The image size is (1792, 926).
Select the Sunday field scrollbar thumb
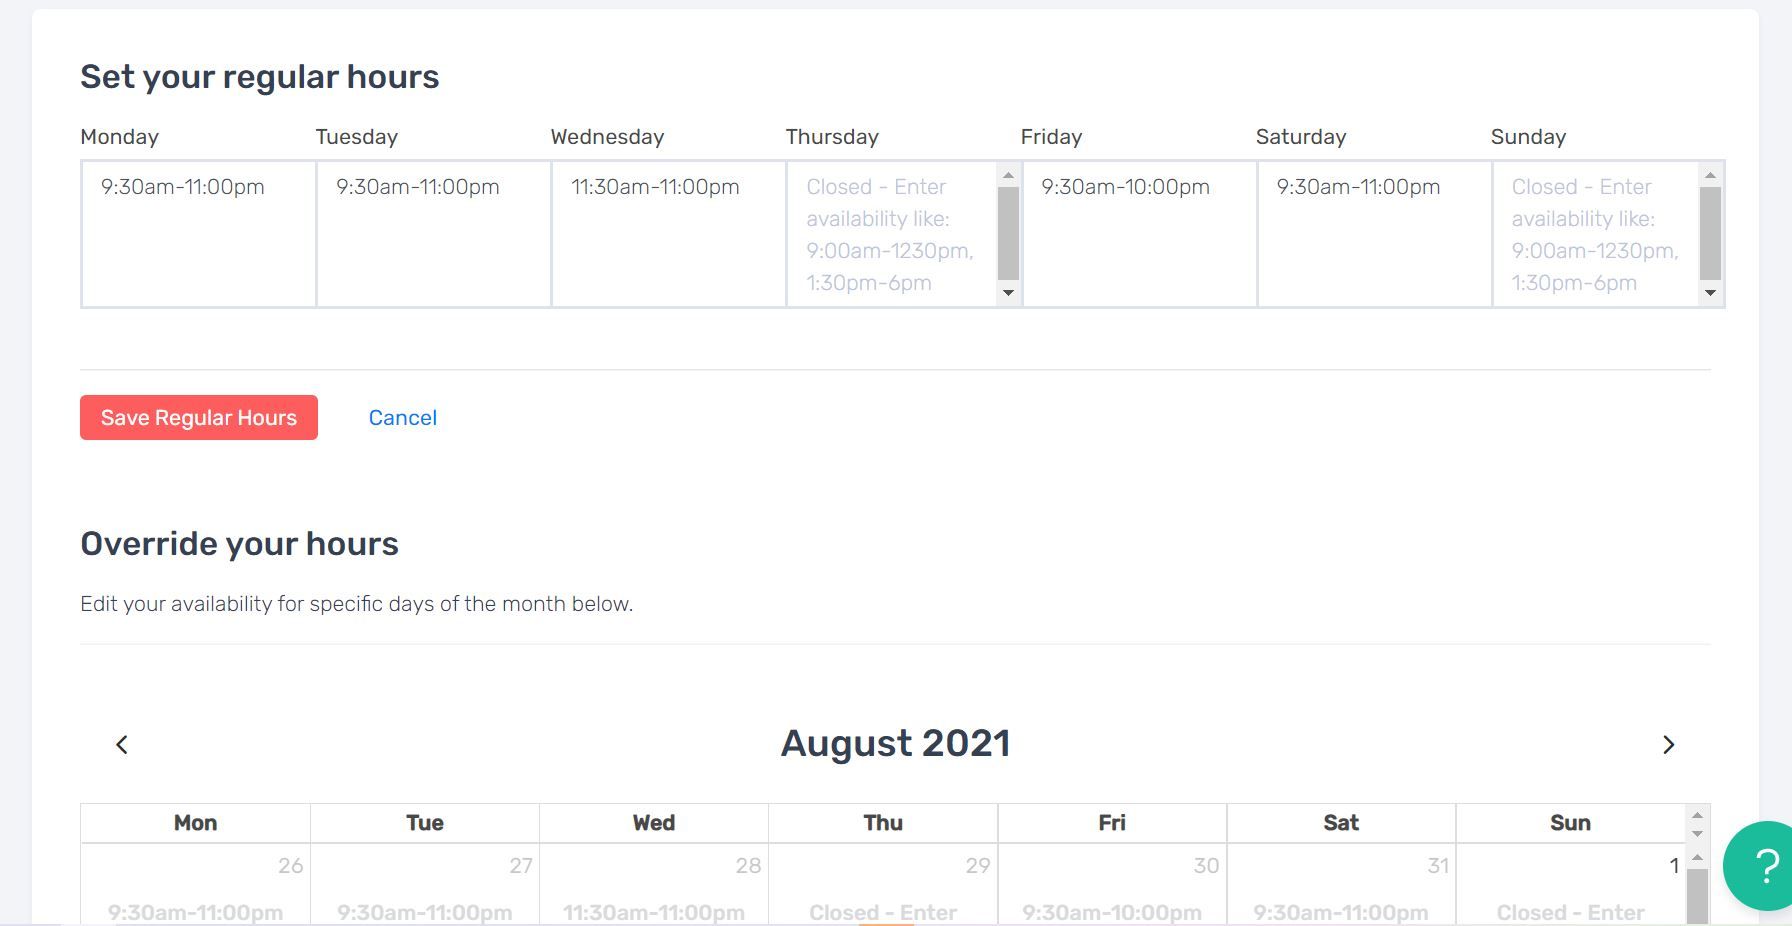(1710, 234)
